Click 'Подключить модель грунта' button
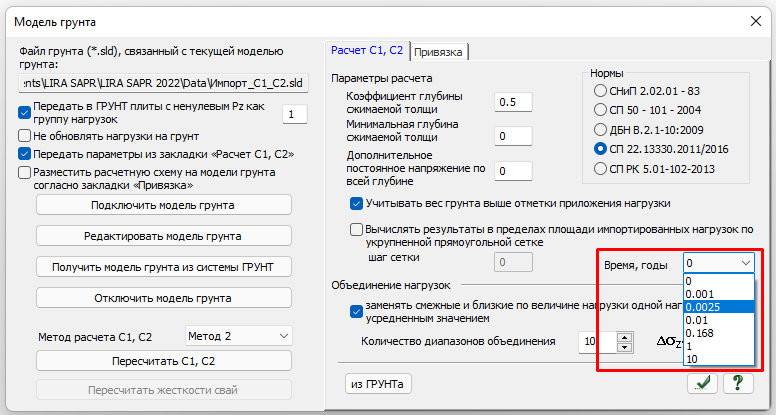 [x=163, y=205]
